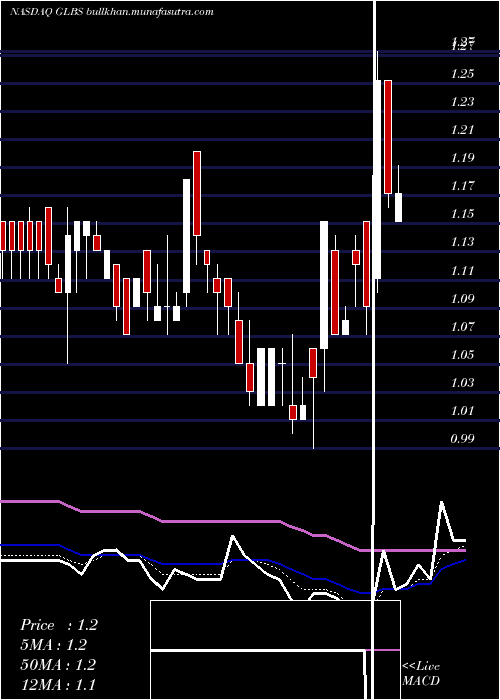This screenshot has height=700, width=500.
Task: Click the '<<Live MACD' label
Action: click(421, 674)
